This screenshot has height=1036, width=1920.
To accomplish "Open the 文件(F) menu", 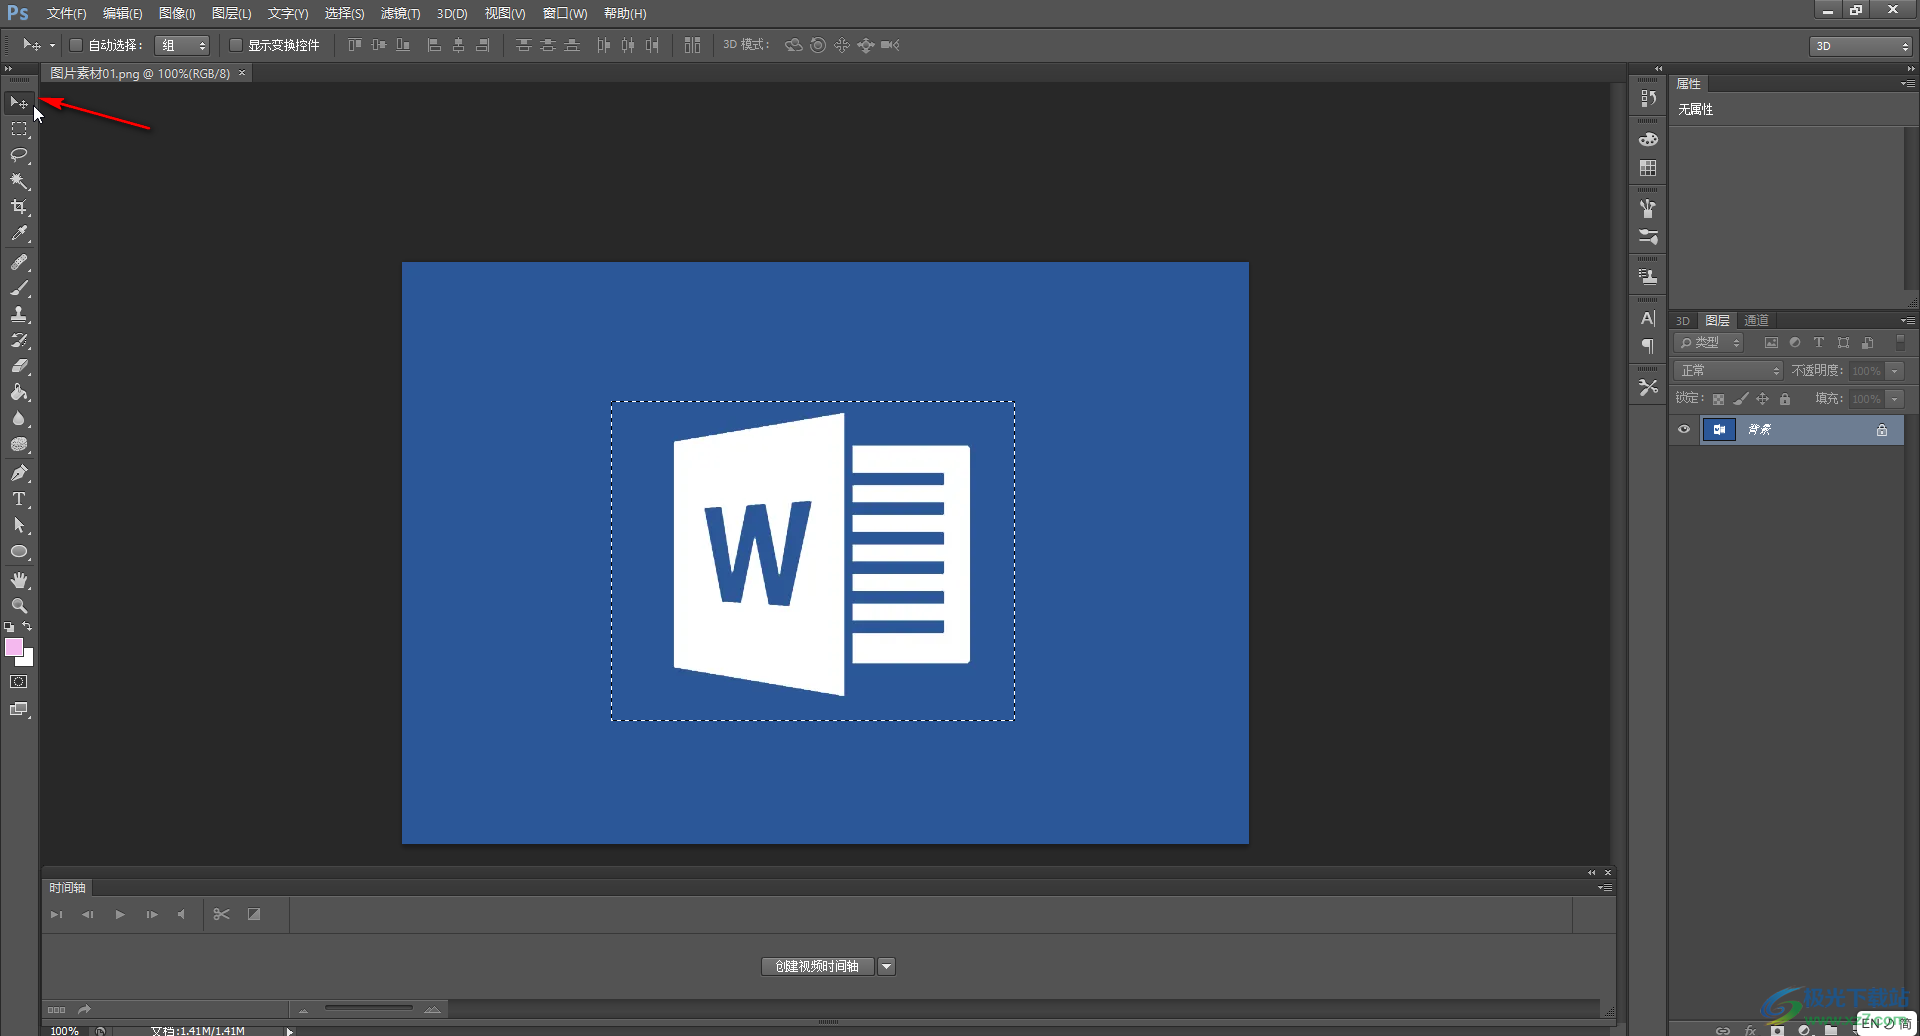I will pyautogui.click(x=66, y=13).
